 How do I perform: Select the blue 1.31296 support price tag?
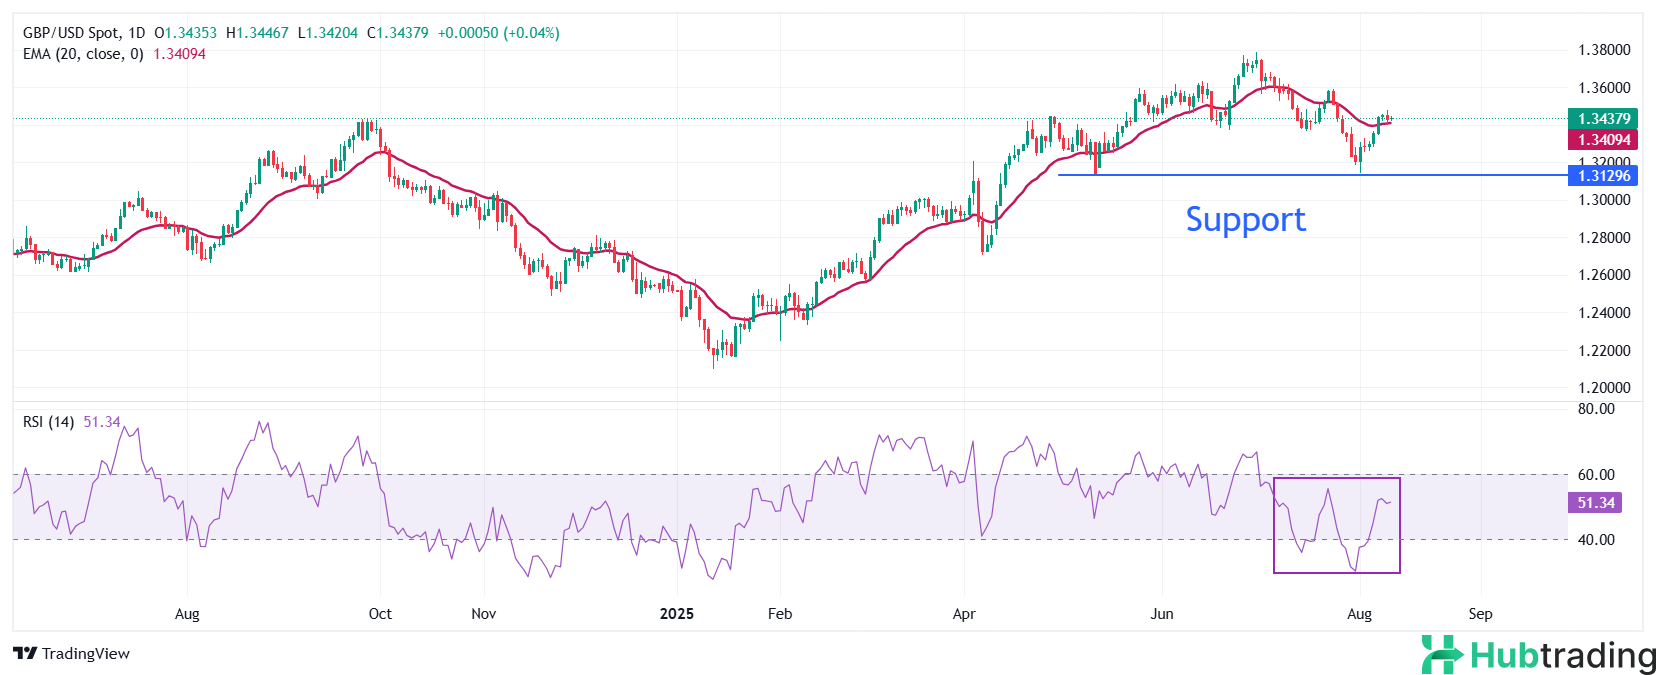click(x=1603, y=176)
